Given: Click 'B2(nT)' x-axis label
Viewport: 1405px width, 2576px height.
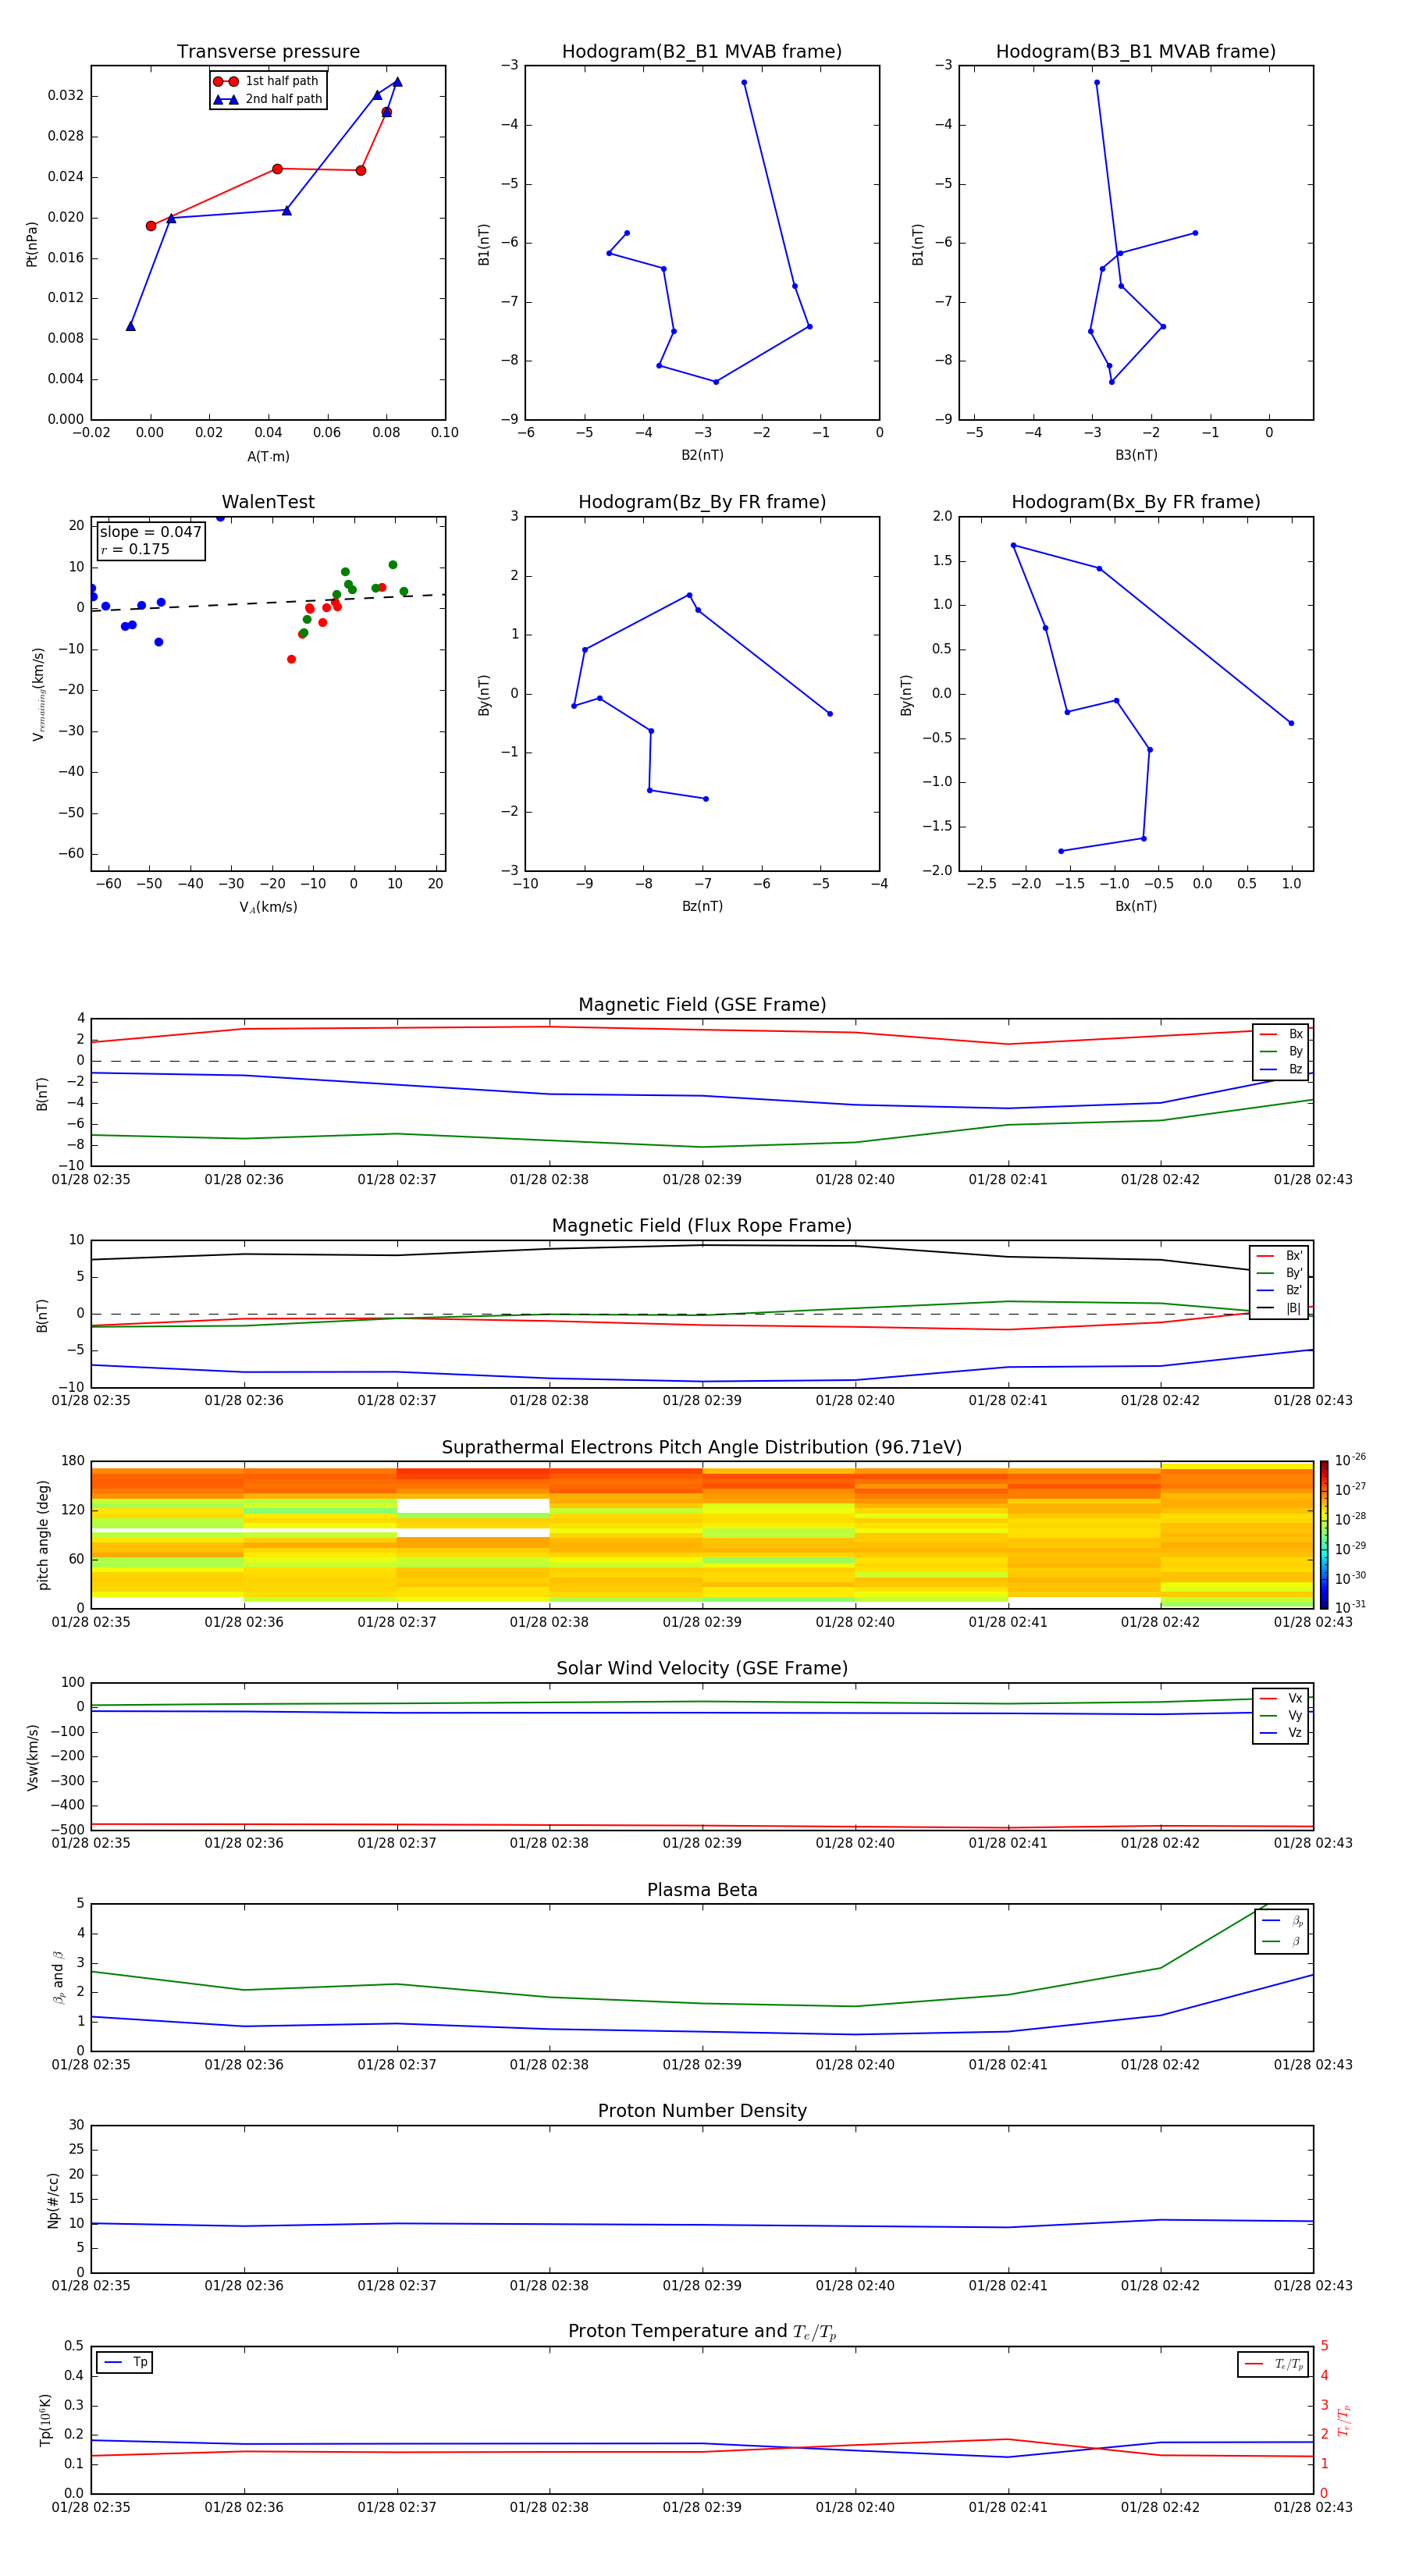Looking at the screenshot, I should tap(702, 455).
